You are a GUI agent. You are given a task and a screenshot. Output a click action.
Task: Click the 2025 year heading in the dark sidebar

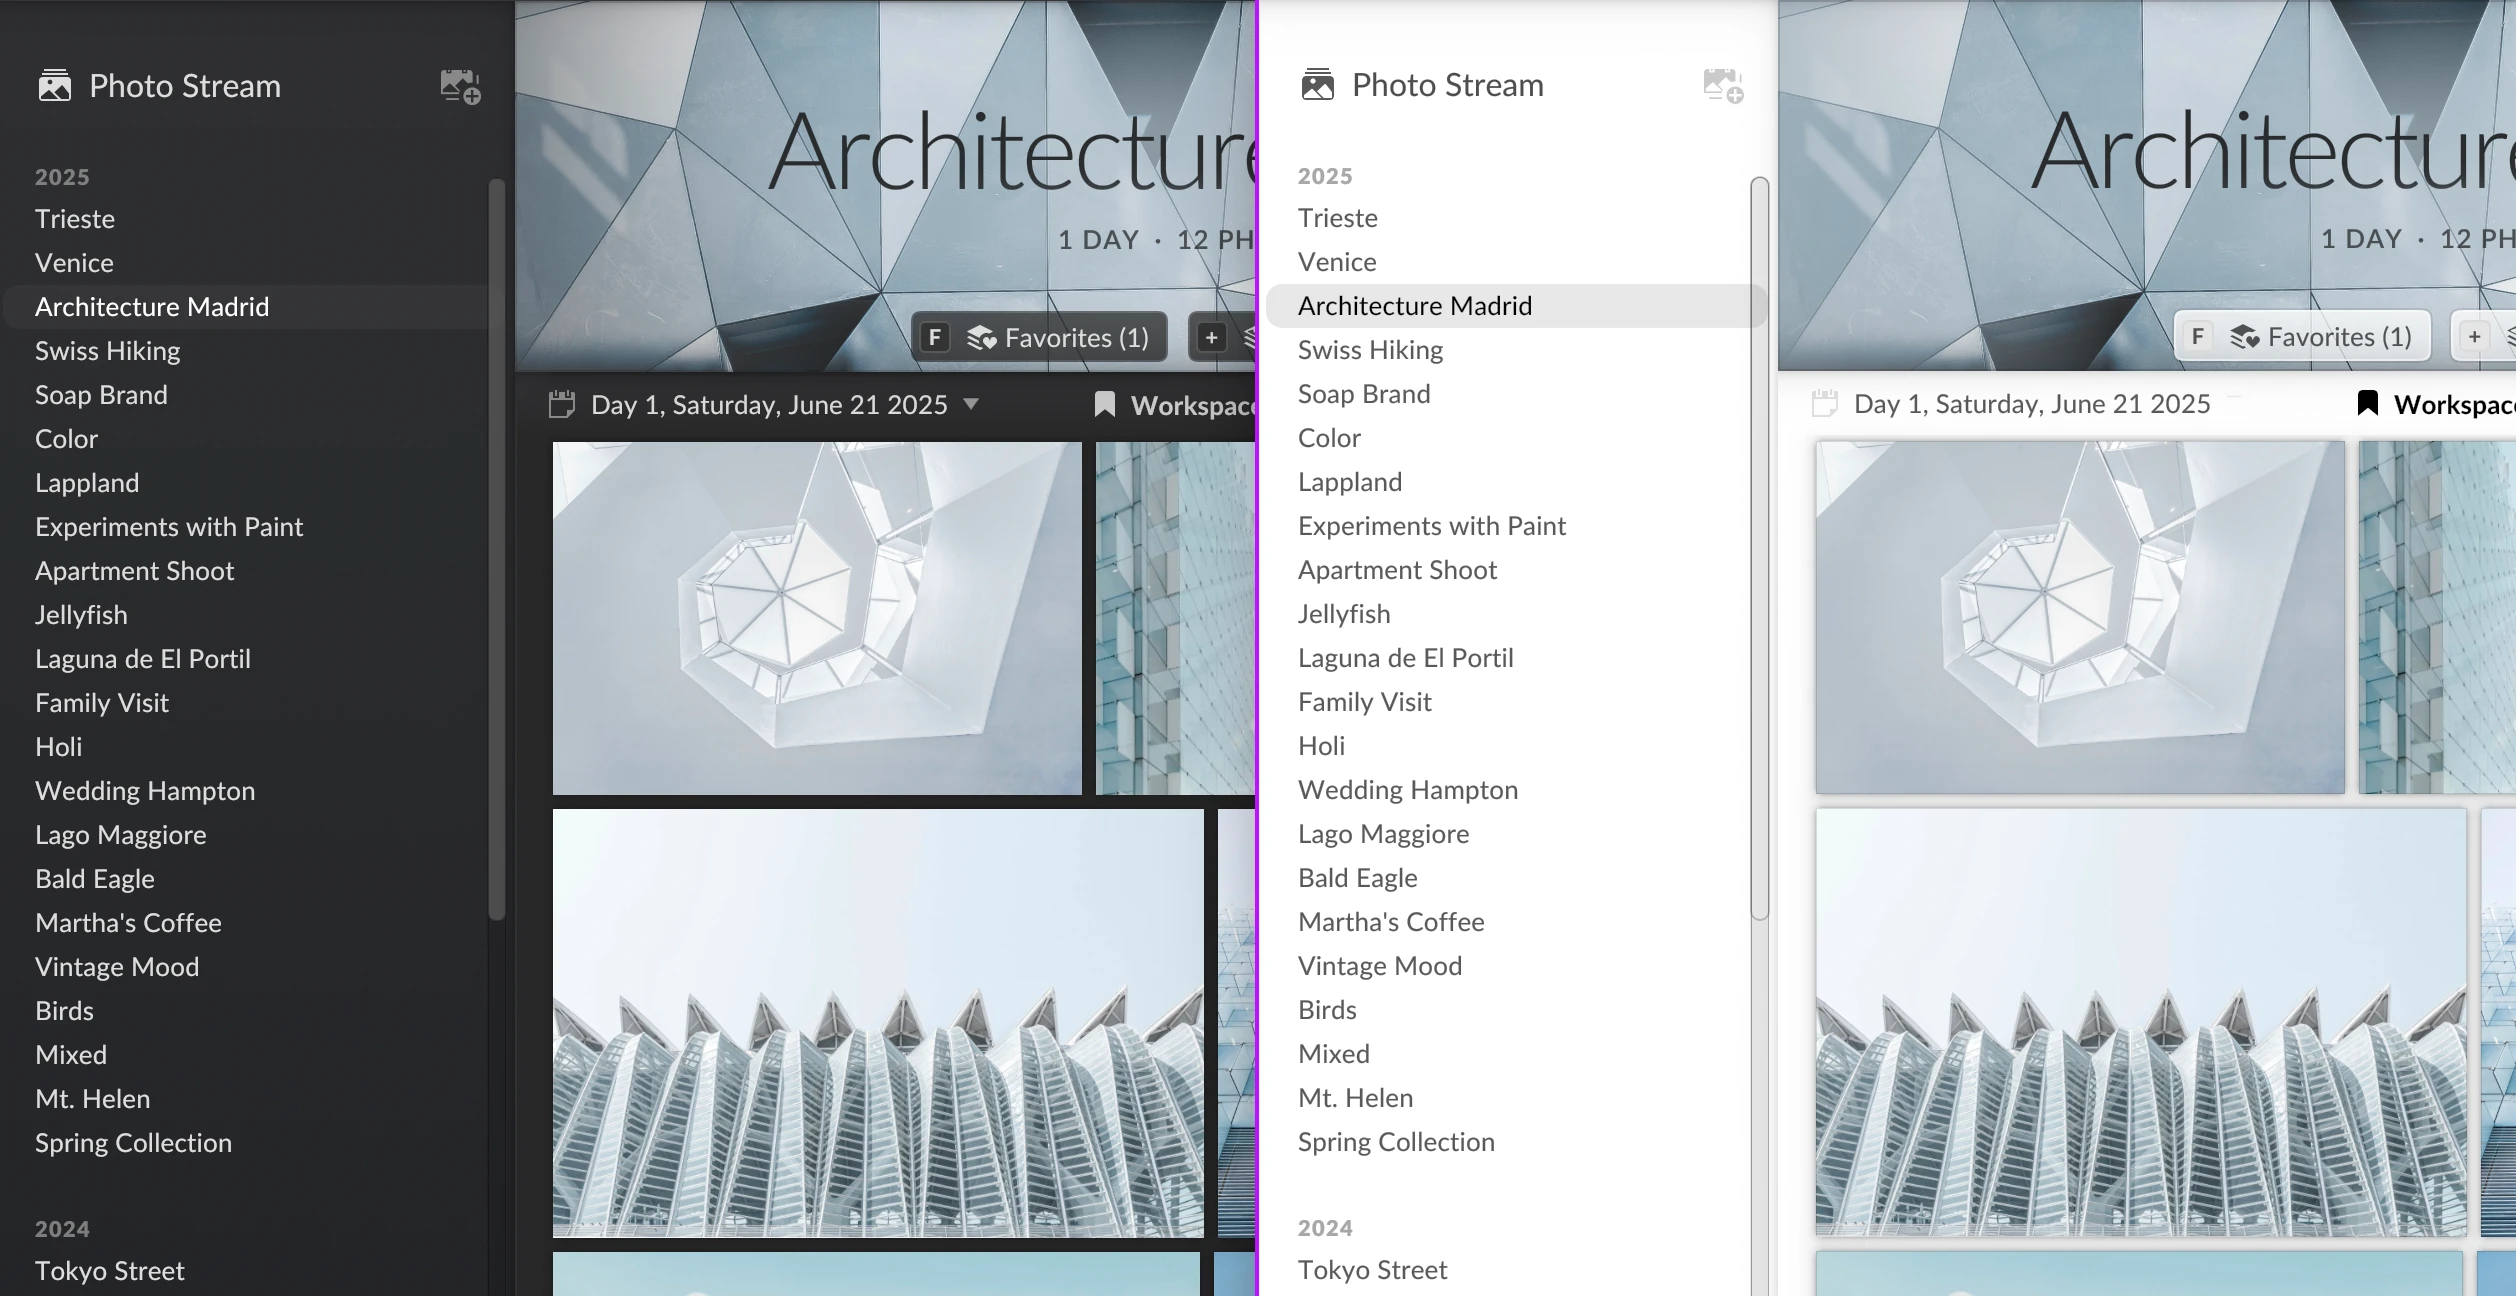(62, 177)
